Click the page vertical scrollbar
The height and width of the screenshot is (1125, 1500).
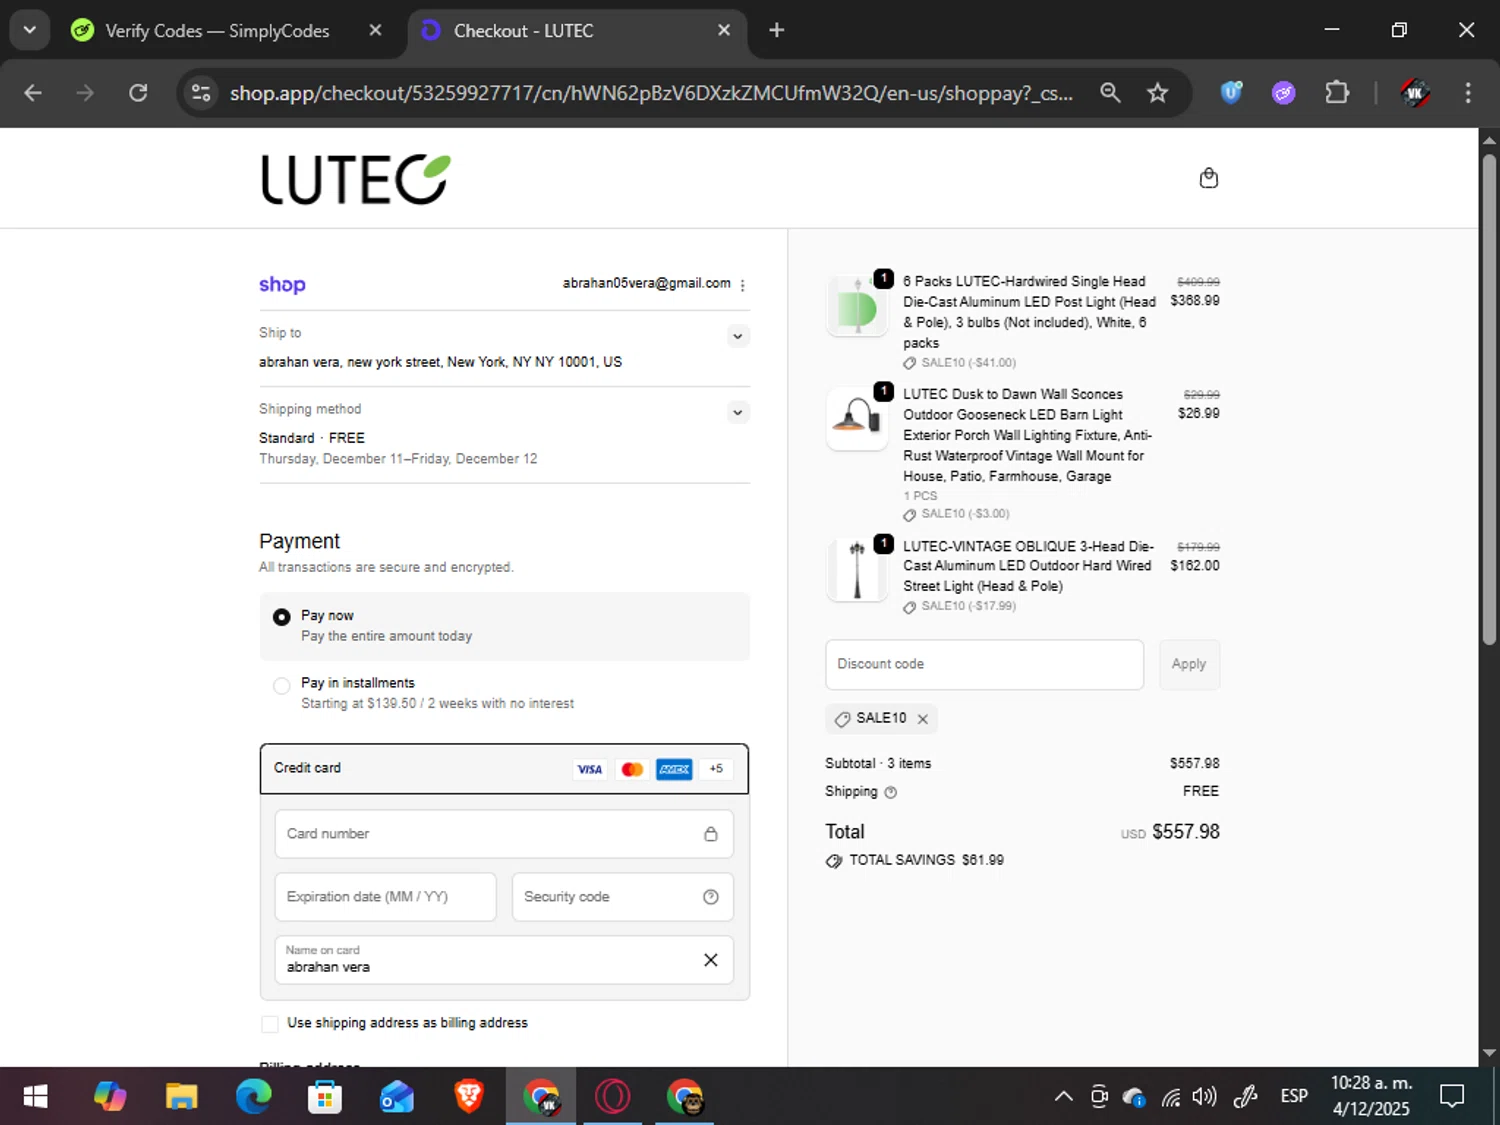(1489, 400)
